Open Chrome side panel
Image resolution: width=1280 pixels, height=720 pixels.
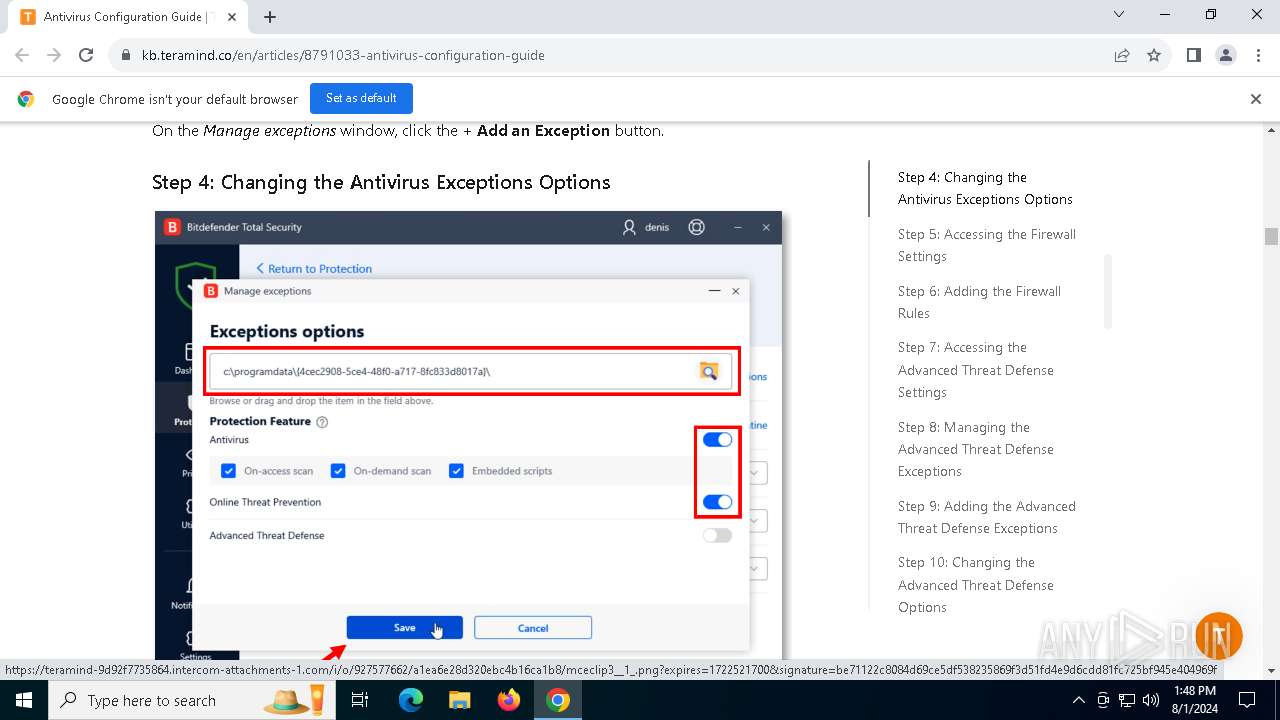pos(1194,55)
